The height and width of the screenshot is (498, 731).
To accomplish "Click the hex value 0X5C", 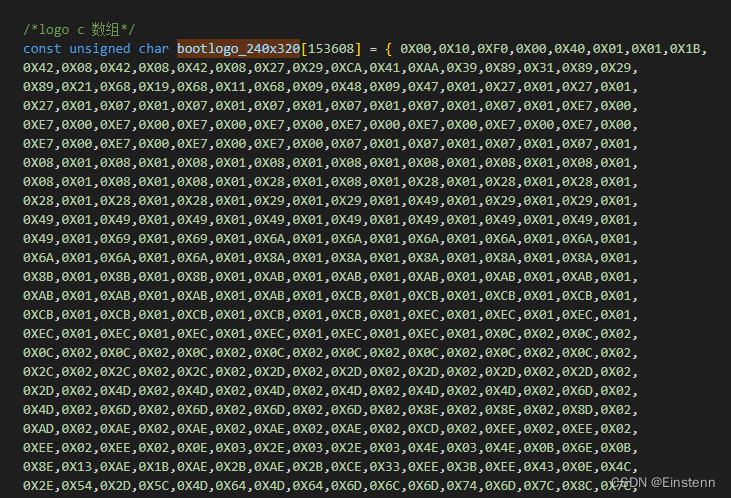I will [x=154, y=486].
